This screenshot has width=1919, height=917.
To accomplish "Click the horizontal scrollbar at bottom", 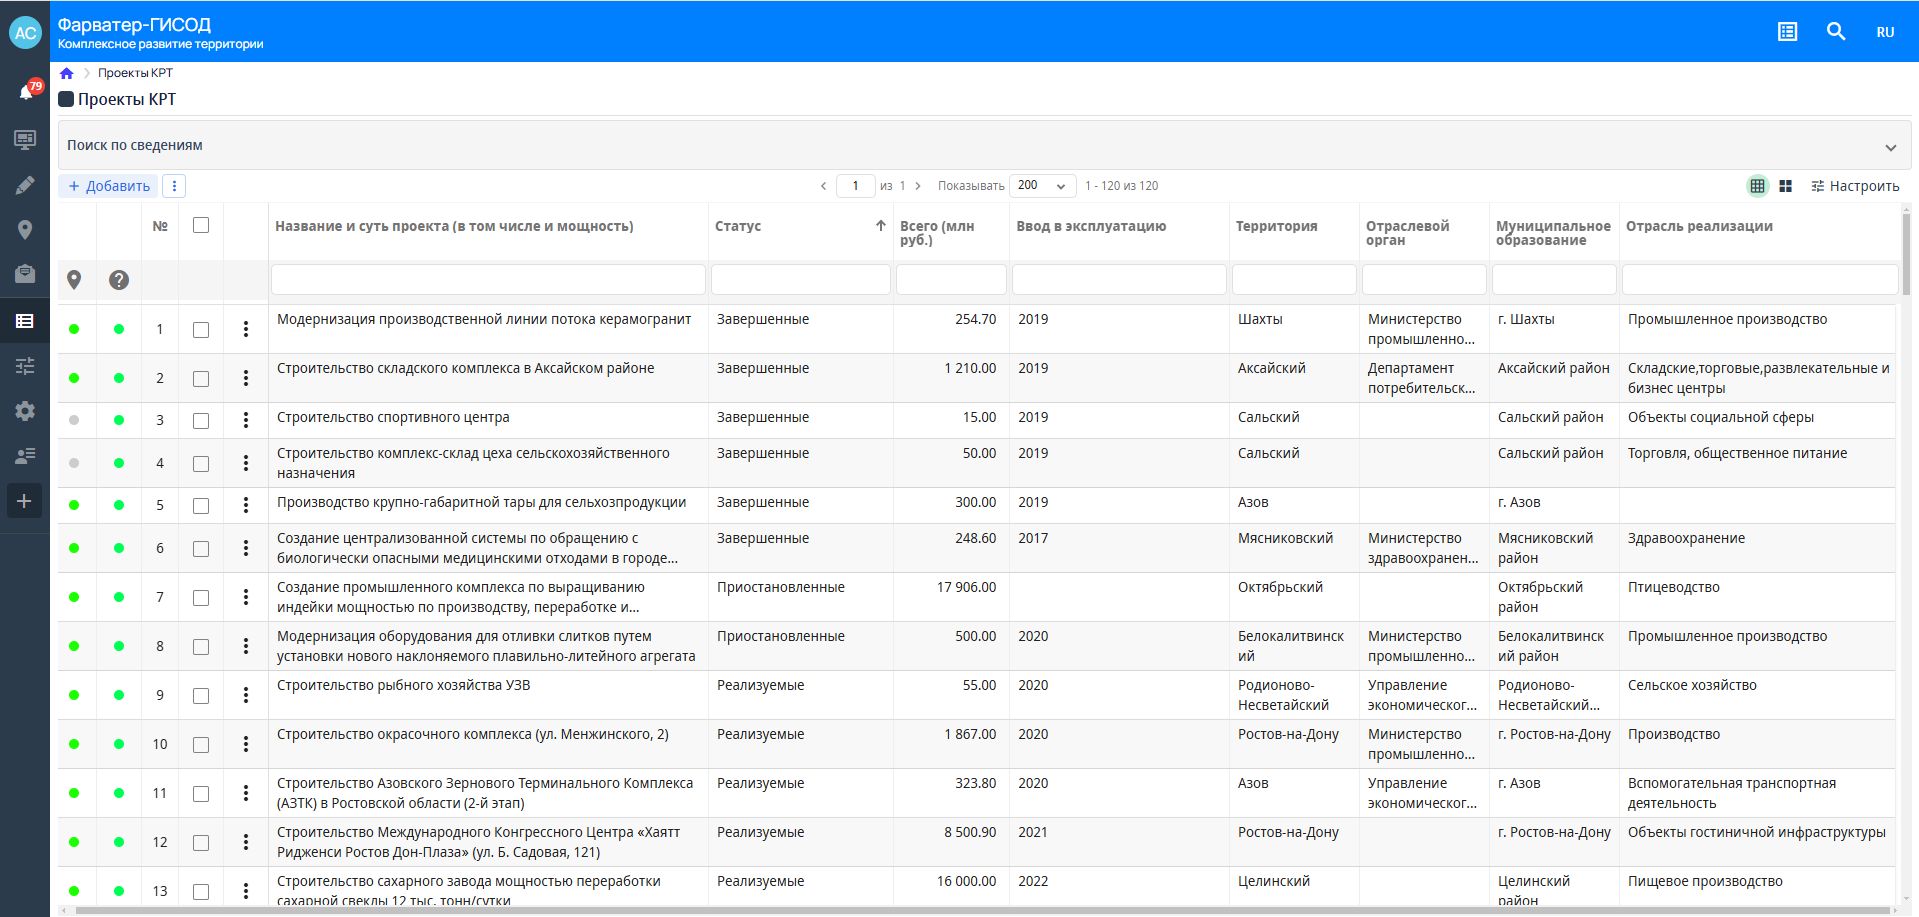I will point(985,911).
